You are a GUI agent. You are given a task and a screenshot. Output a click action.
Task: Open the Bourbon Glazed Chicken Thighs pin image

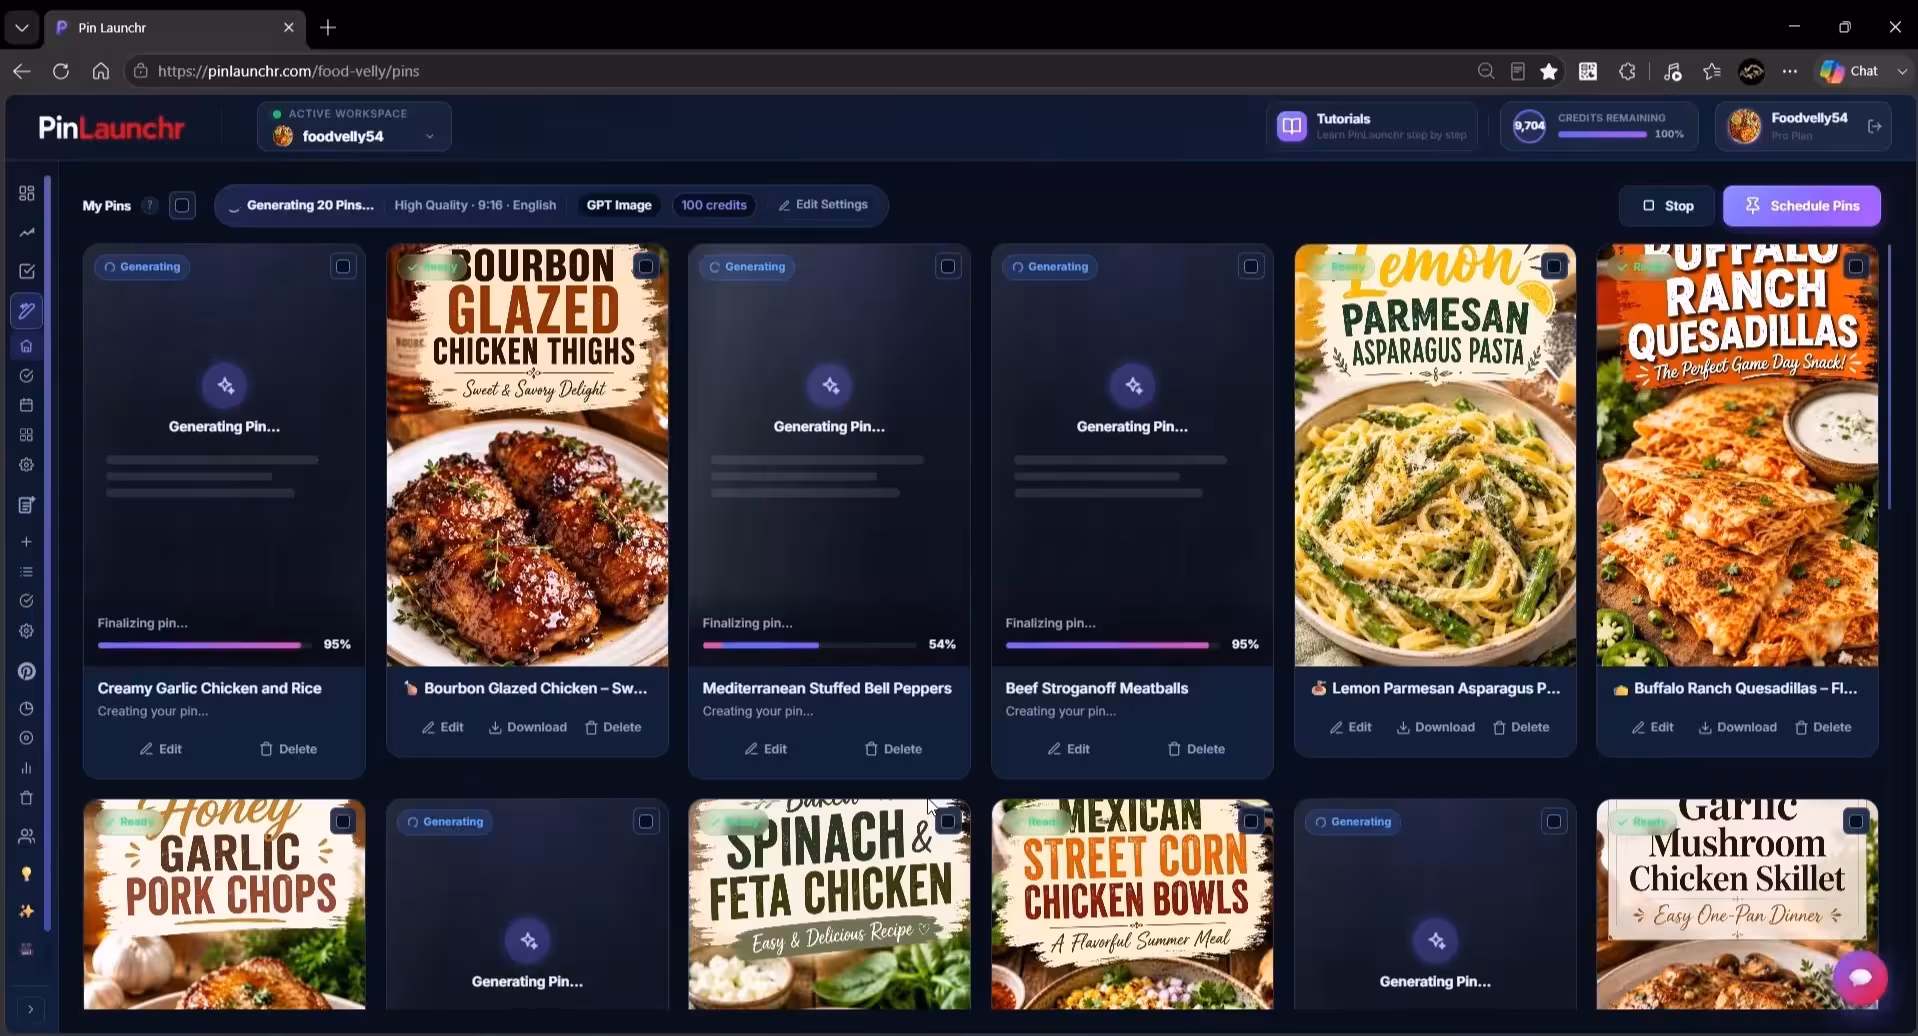point(527,456)
